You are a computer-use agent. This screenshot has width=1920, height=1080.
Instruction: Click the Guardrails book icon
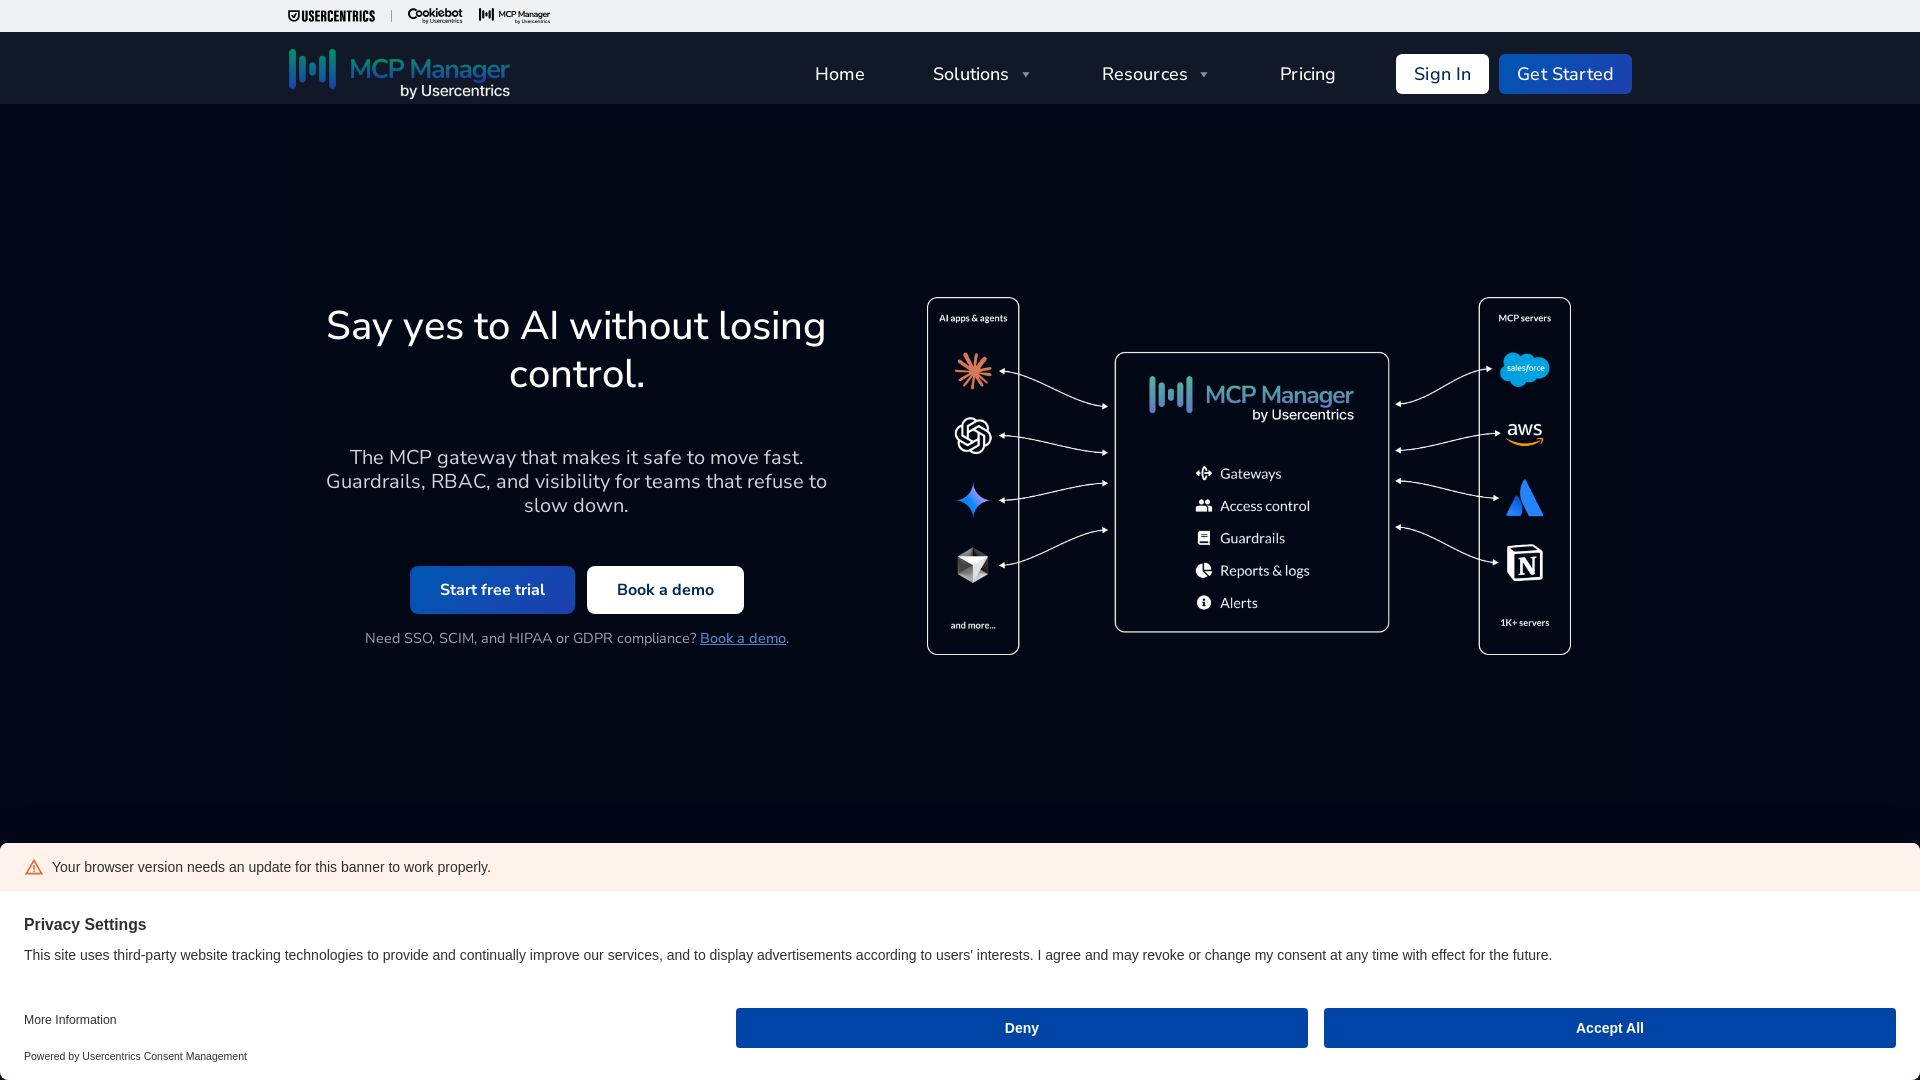[x=1204, y=538]
